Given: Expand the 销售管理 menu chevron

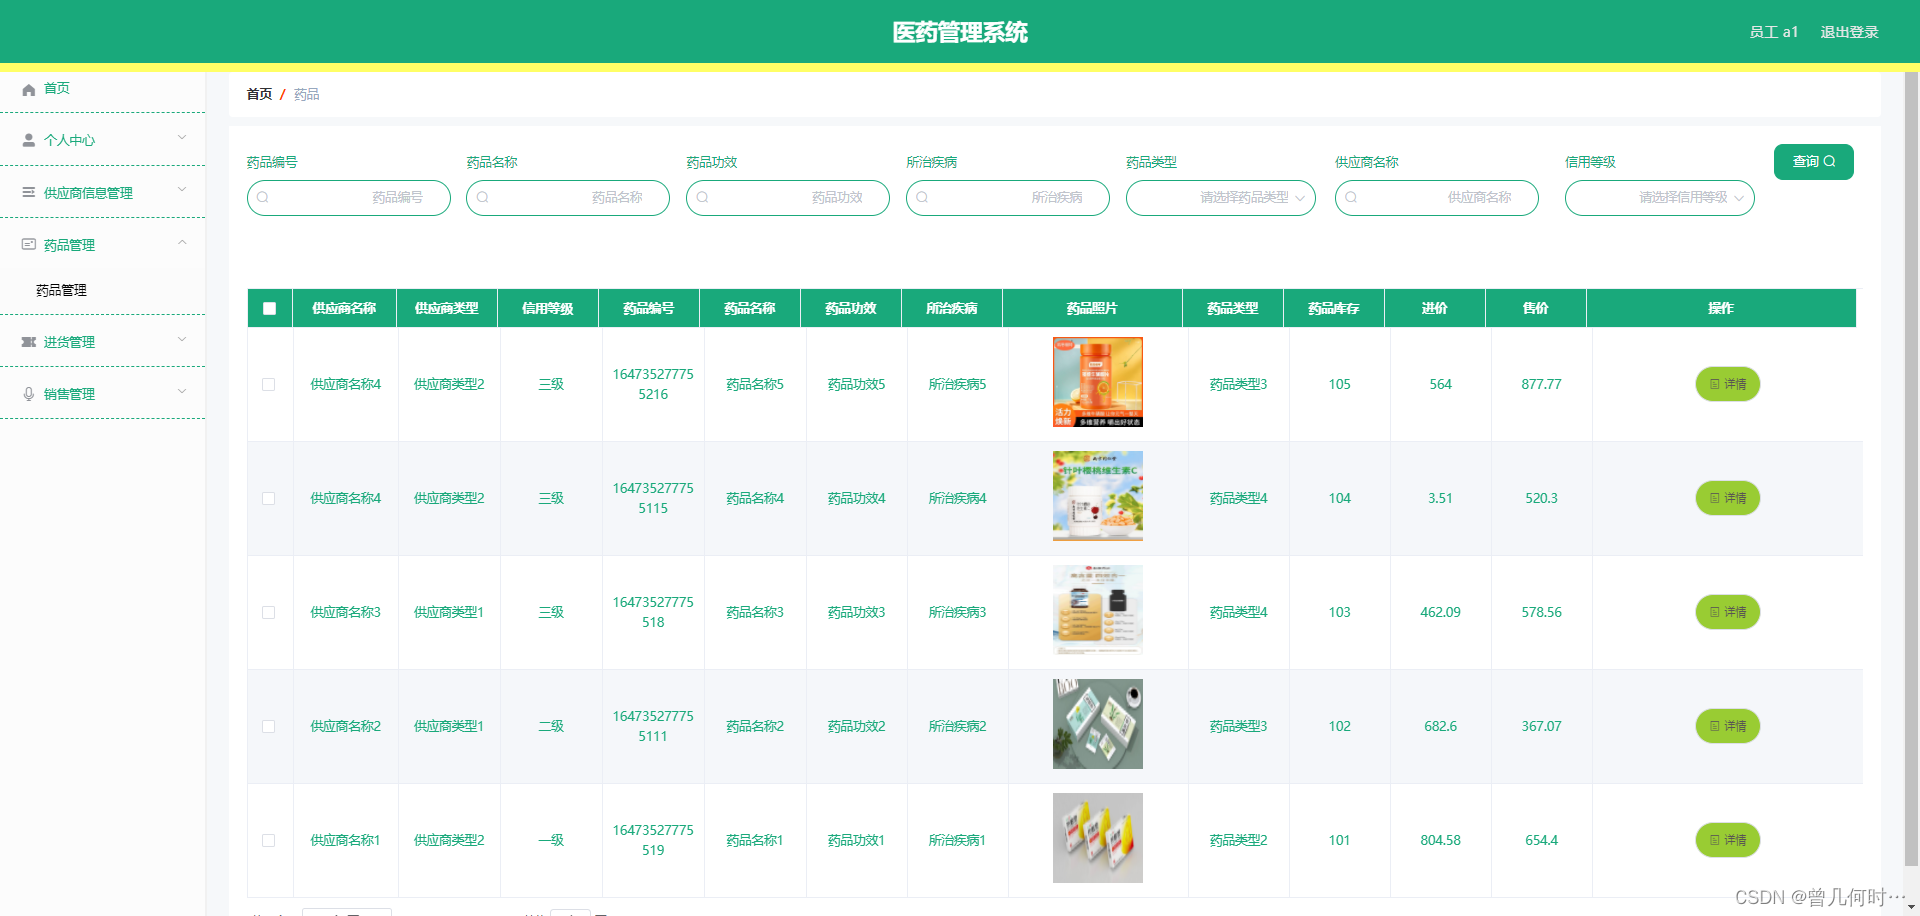Looking at the screenshot, I should [x=182, y=391].
